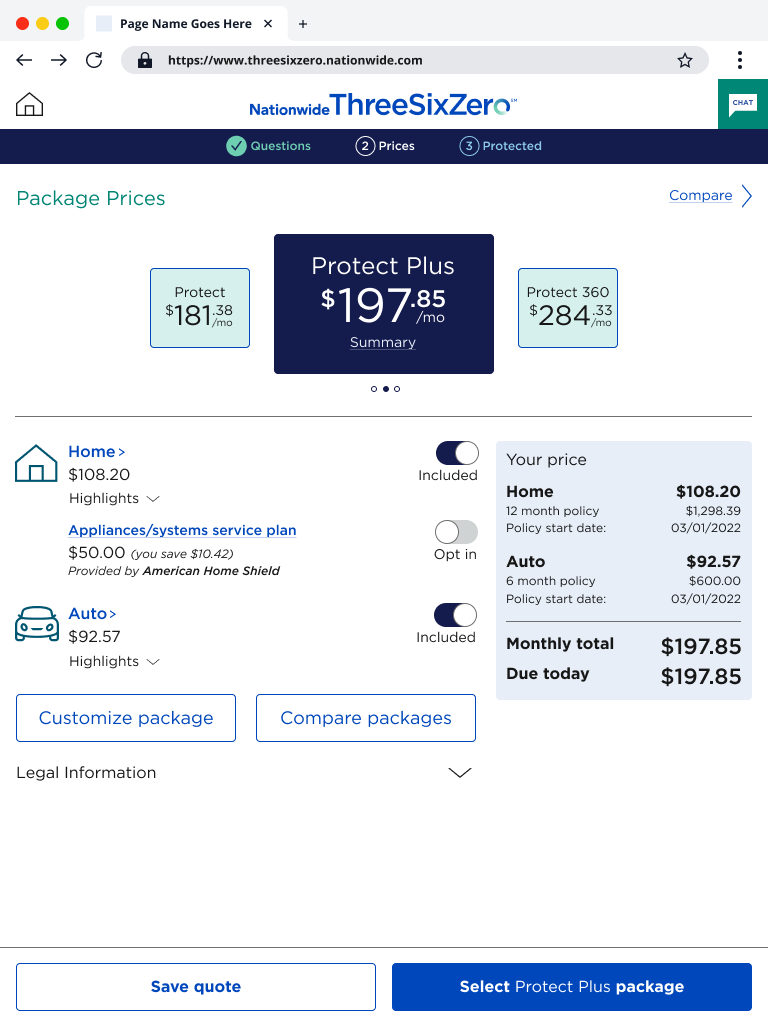The image size is (768, 1028).
Task: Click the Monthly total $197.85 amount
Action: coord(701,646)
